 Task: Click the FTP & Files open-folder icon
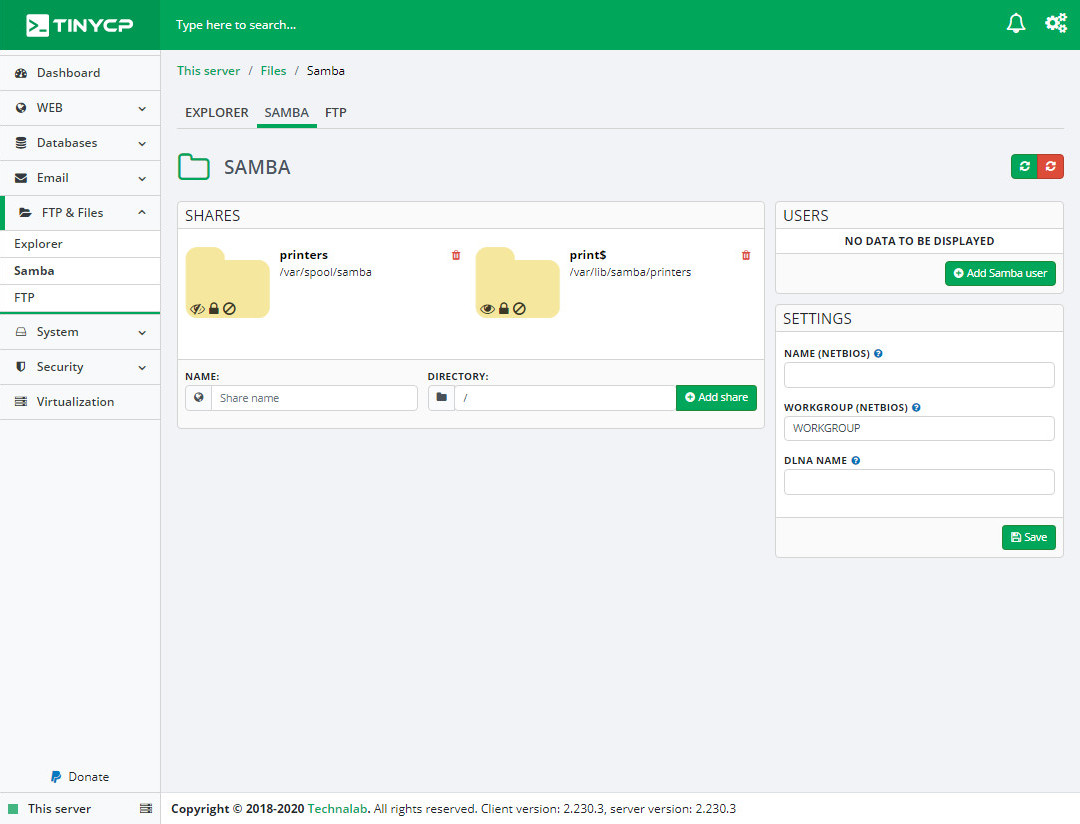point(25,212)
